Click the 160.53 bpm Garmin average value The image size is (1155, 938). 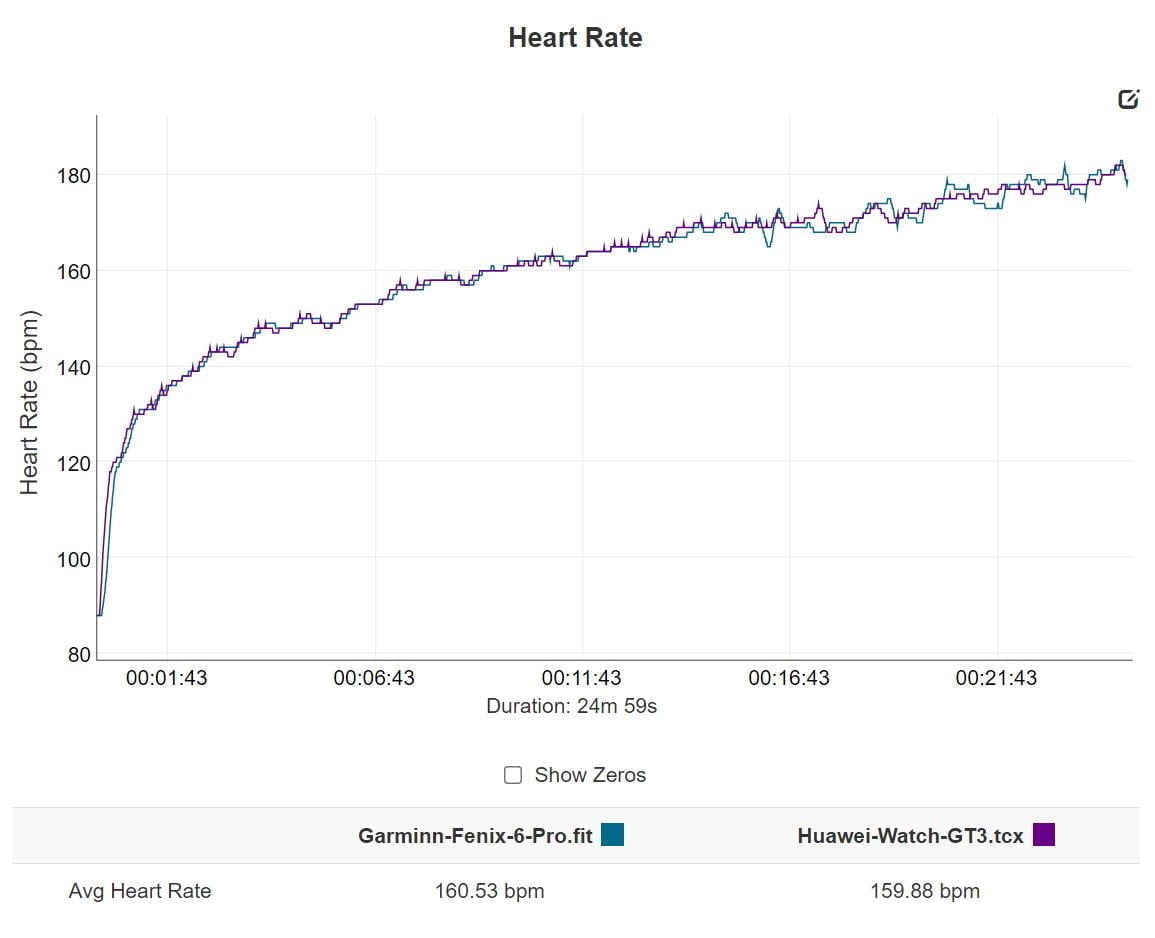(490, 891)
